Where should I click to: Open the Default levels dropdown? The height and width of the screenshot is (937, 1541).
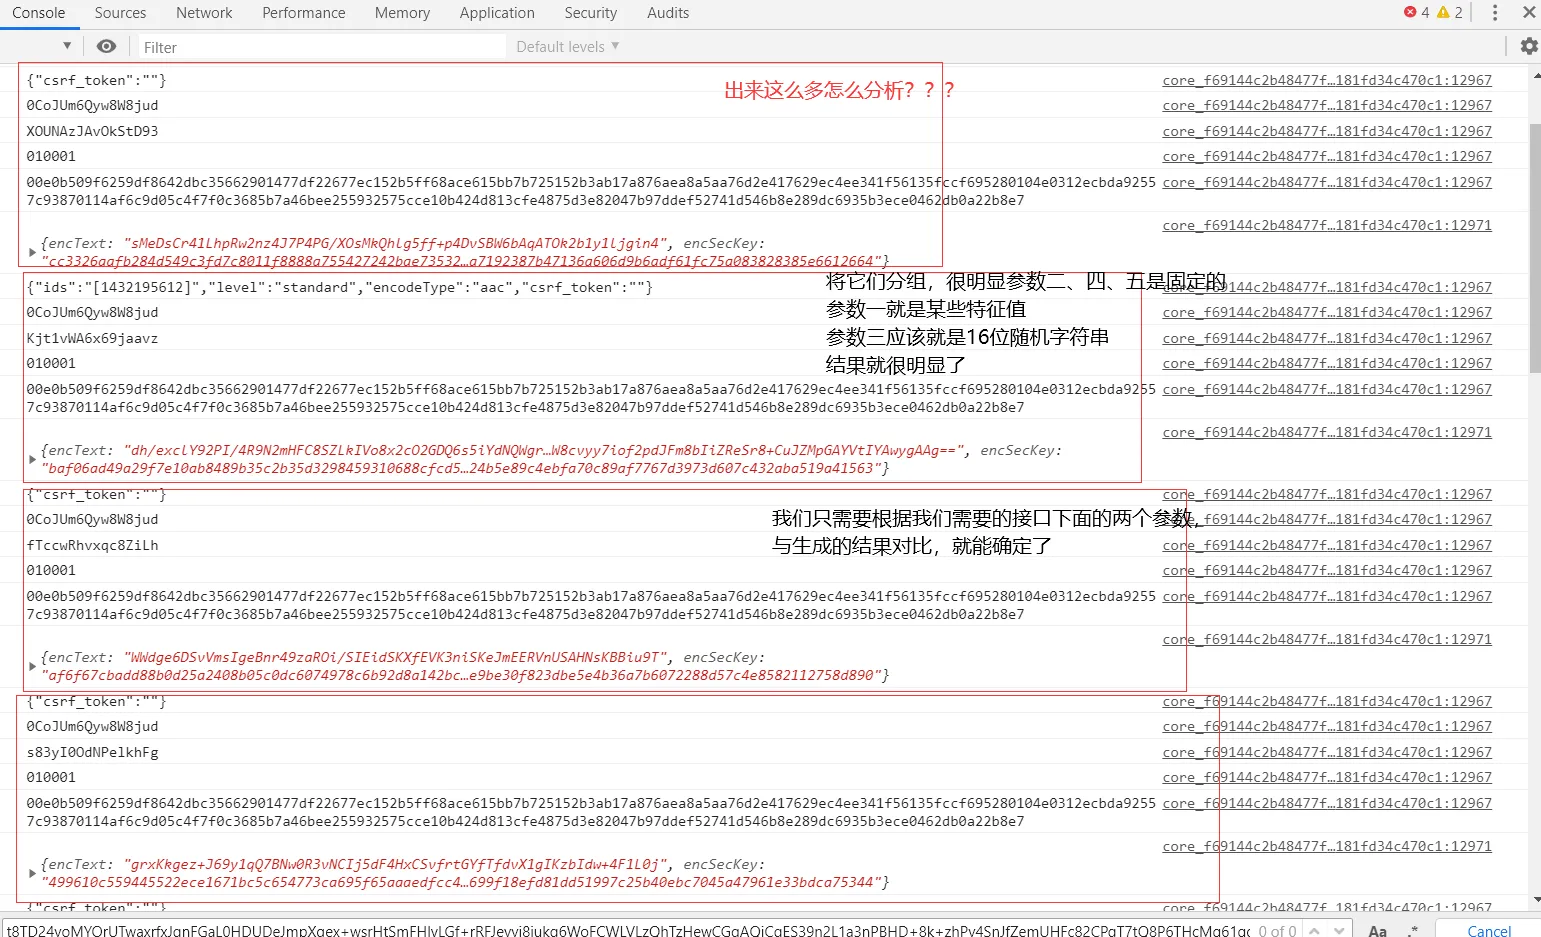click(x=566, y=46)
